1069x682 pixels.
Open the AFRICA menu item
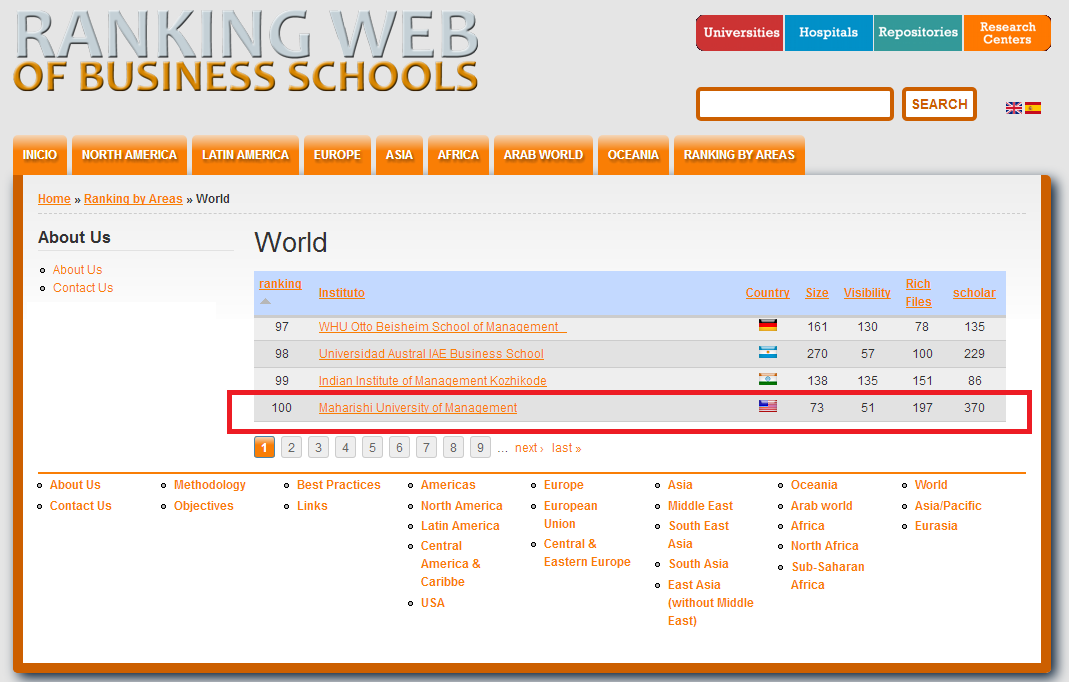[x=458, y=155]
